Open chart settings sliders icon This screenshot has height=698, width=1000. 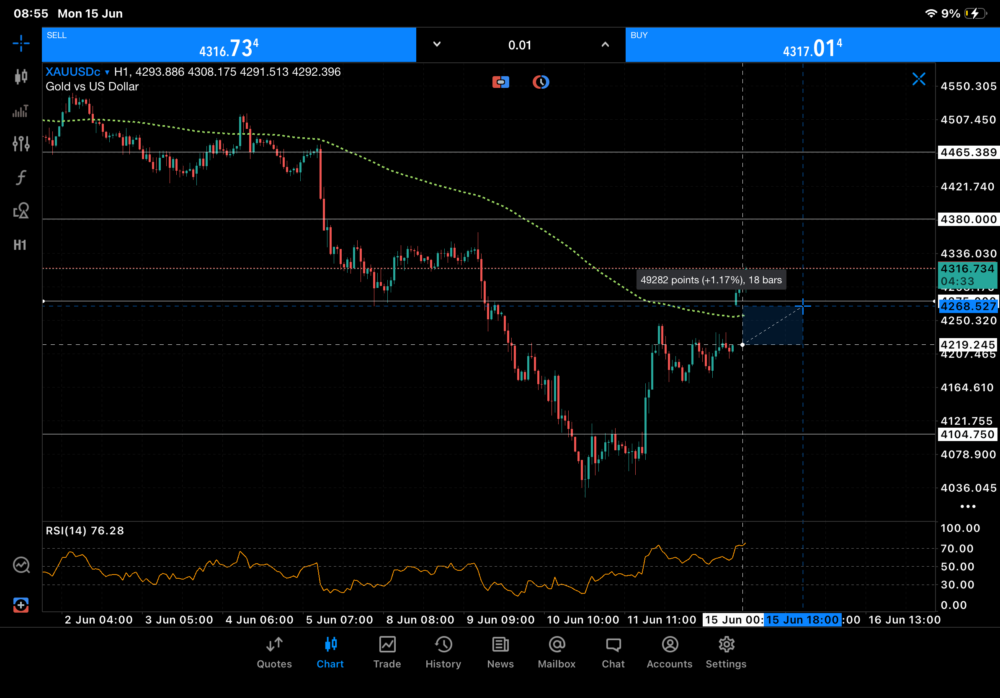[x=20, y=144]
